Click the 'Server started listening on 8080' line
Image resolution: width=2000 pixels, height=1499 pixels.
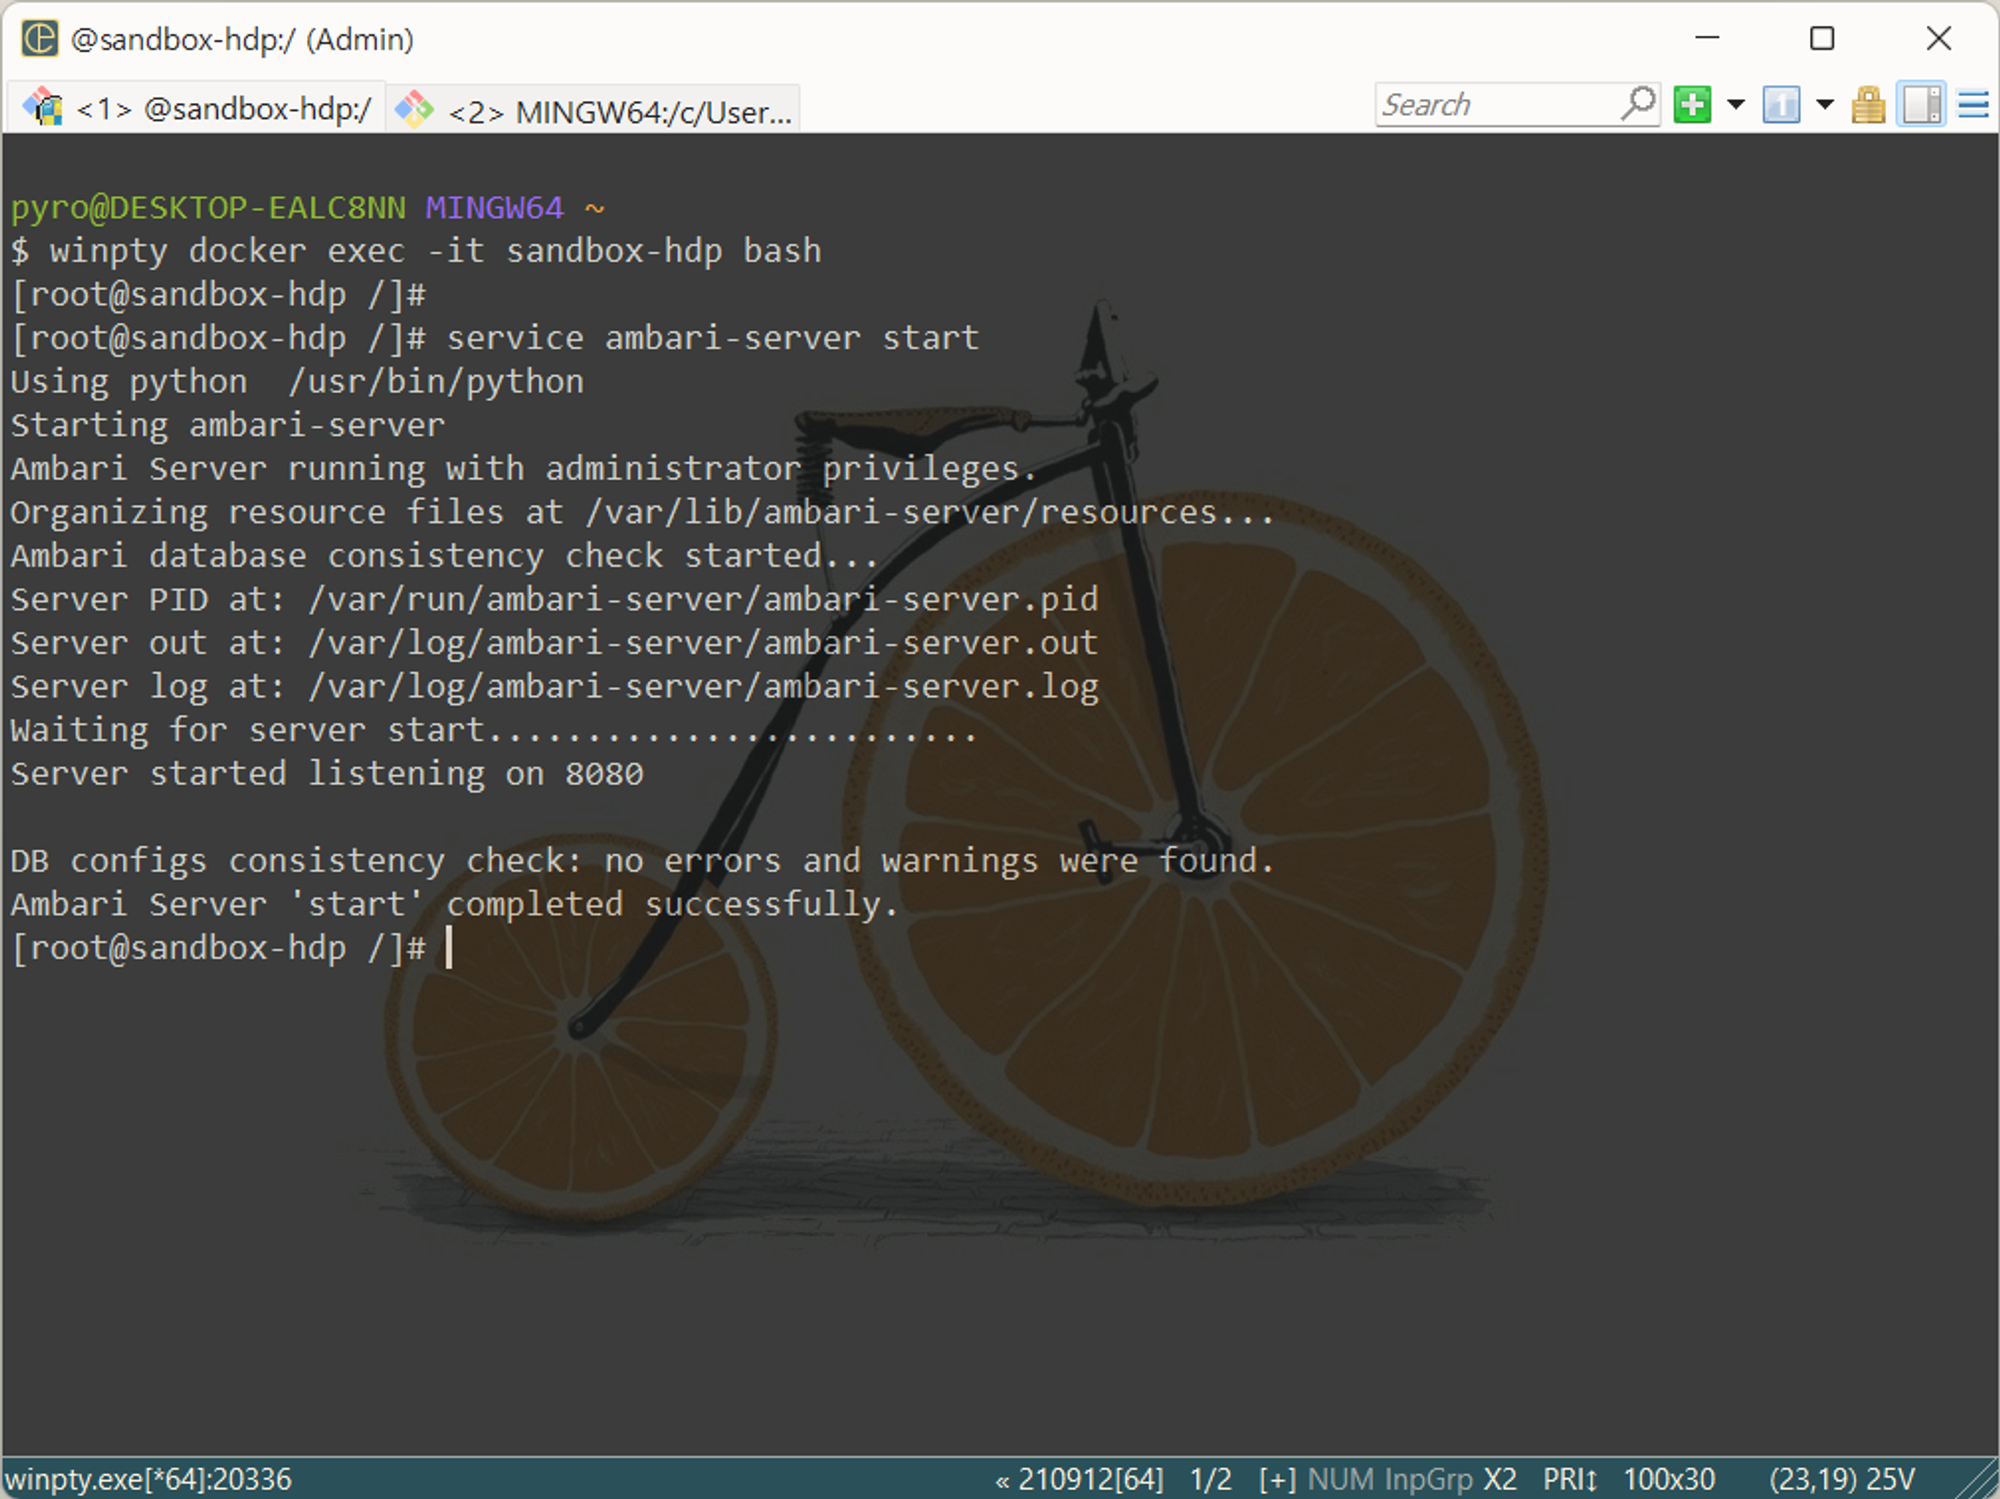pyautogui.click(x=327, y=774)
